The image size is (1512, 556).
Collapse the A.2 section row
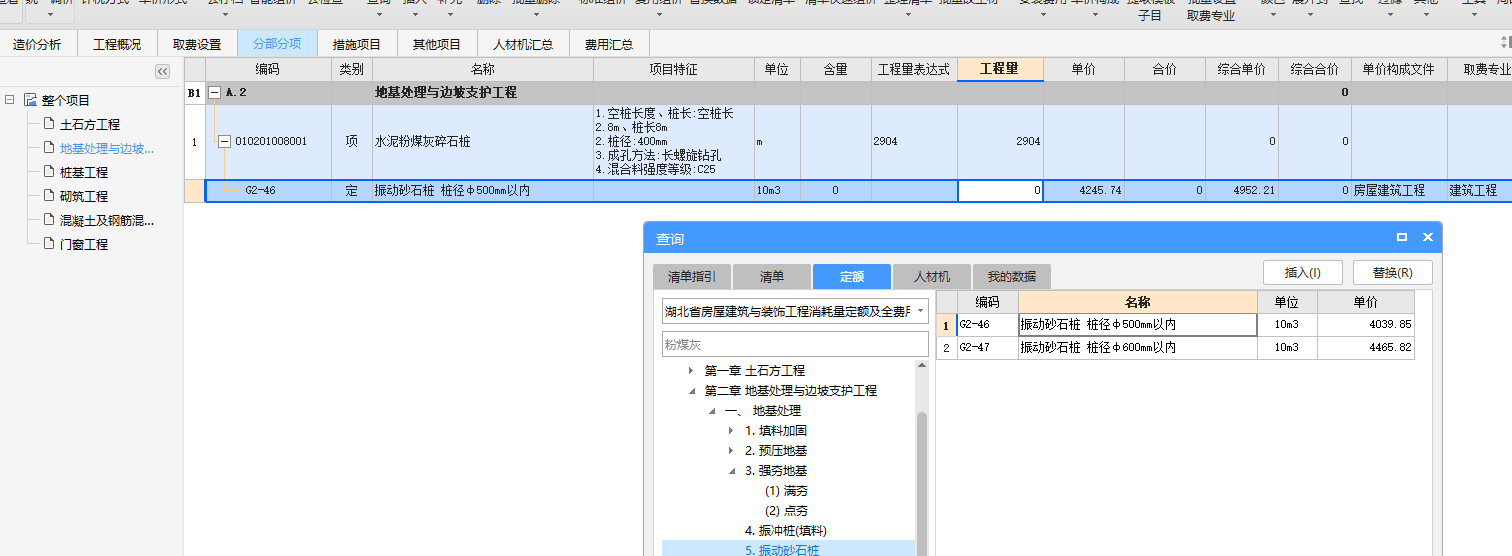(x=214, y=93)
